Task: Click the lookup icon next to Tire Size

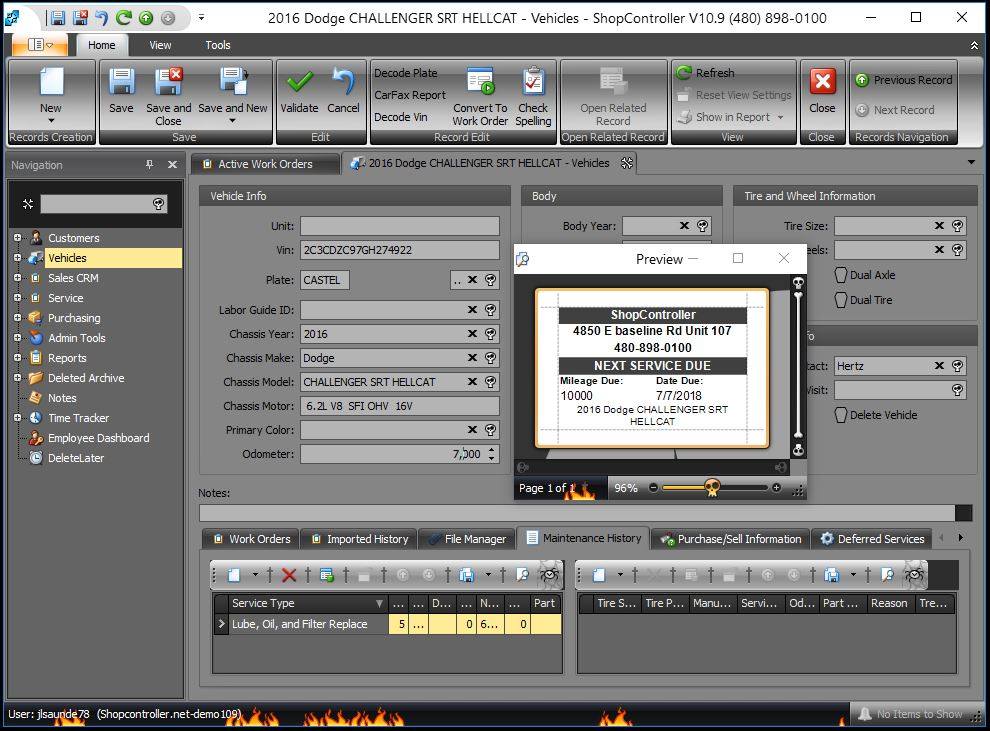Action: (958, 226)
